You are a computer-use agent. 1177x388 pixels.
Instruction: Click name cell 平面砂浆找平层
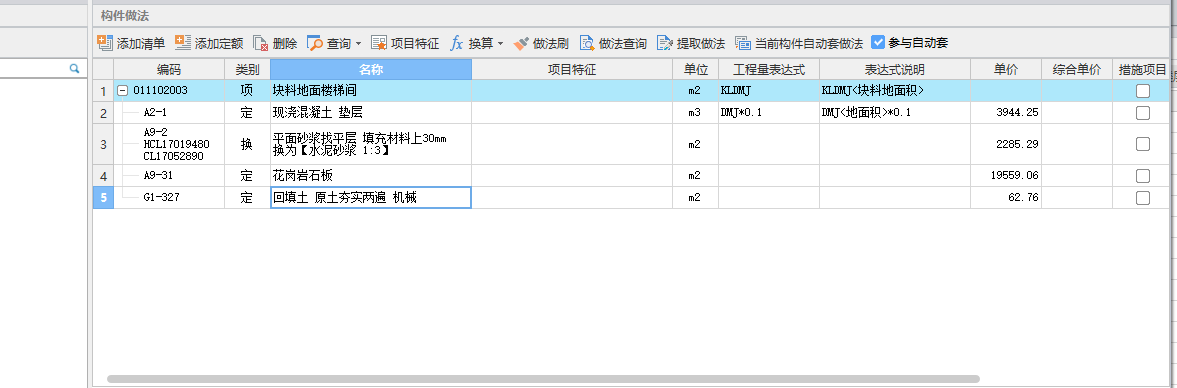371,144
